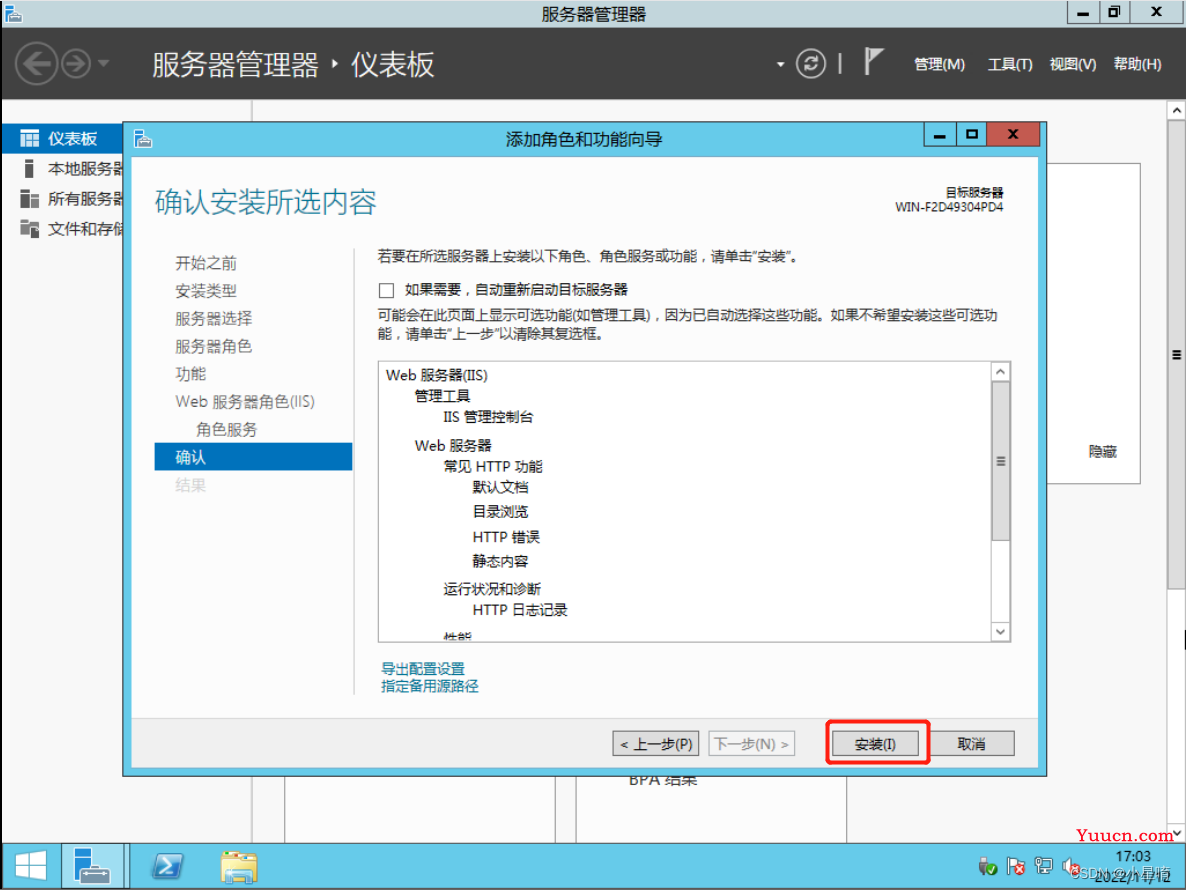Open the 工具(T) menu
1186x890 pixels.
point(1010,65)
